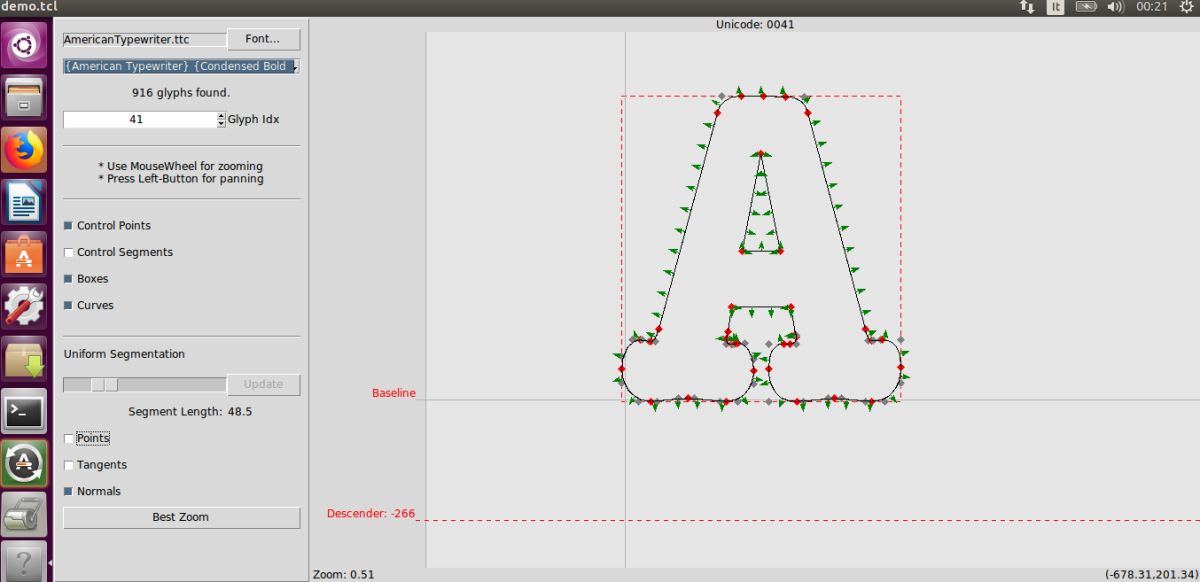Click Segment Length: 48.5 label
Screen dimensions: 1200x582
click(x=190, y=412)
